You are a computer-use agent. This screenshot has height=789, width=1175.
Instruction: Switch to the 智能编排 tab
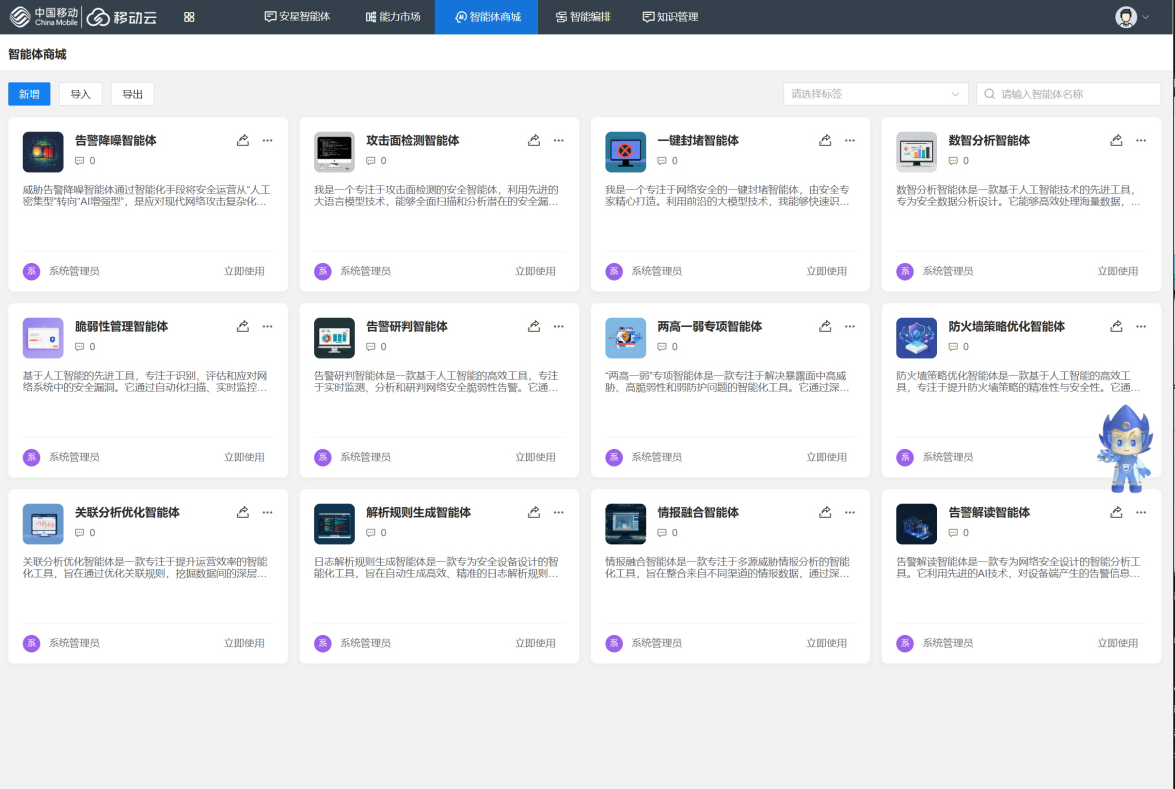coord(583,16)
